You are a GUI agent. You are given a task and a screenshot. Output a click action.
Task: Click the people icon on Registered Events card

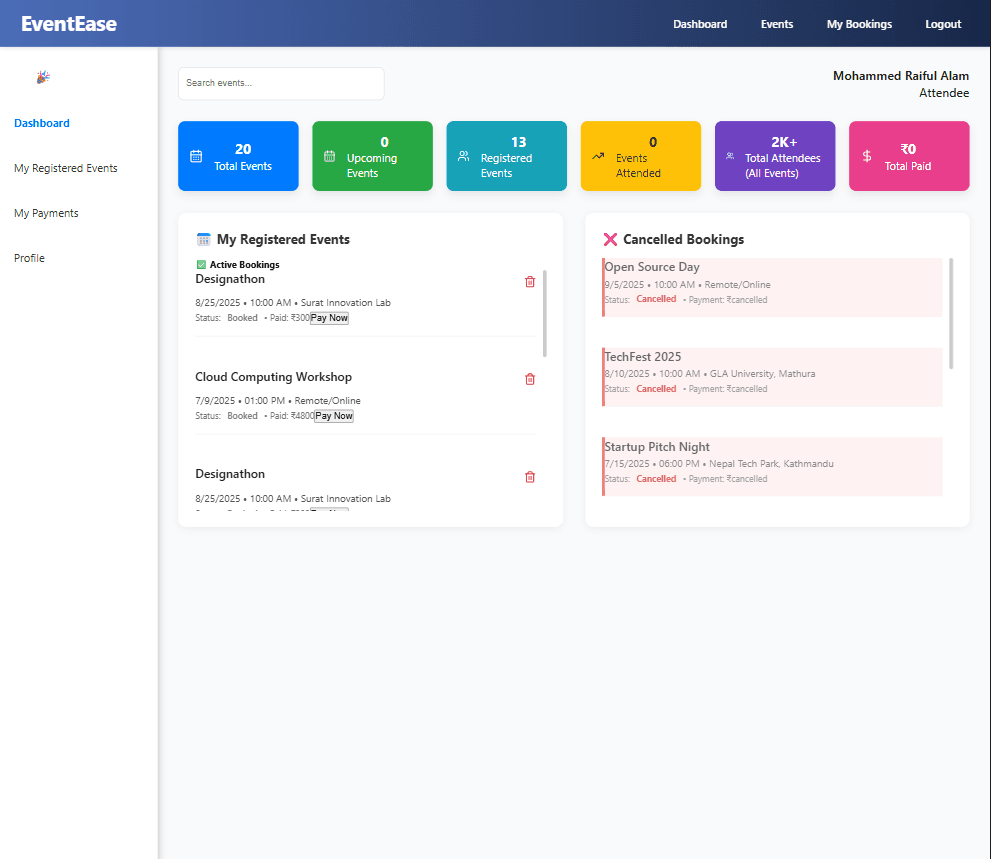(x=462, y=155)
